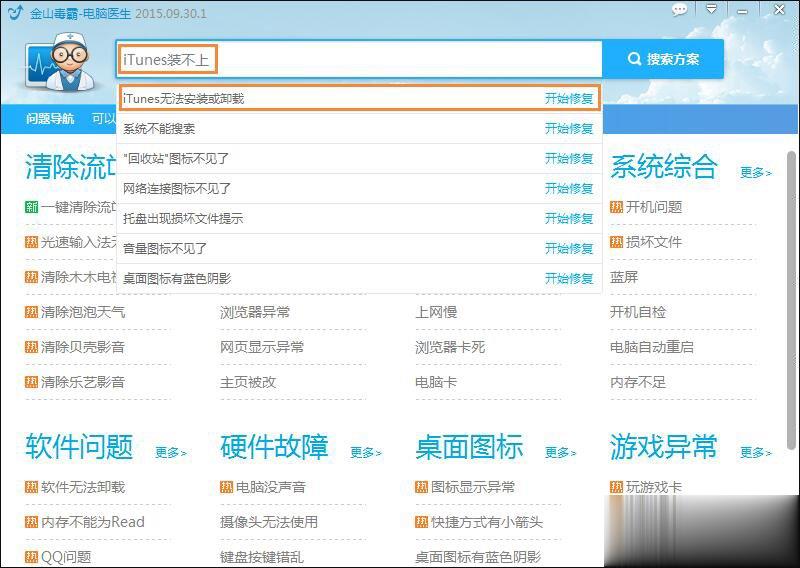Viewport: 800px width, 568px height.
Task: Click hot badge icon beside 开机问题
Action: tap(616, 207)
